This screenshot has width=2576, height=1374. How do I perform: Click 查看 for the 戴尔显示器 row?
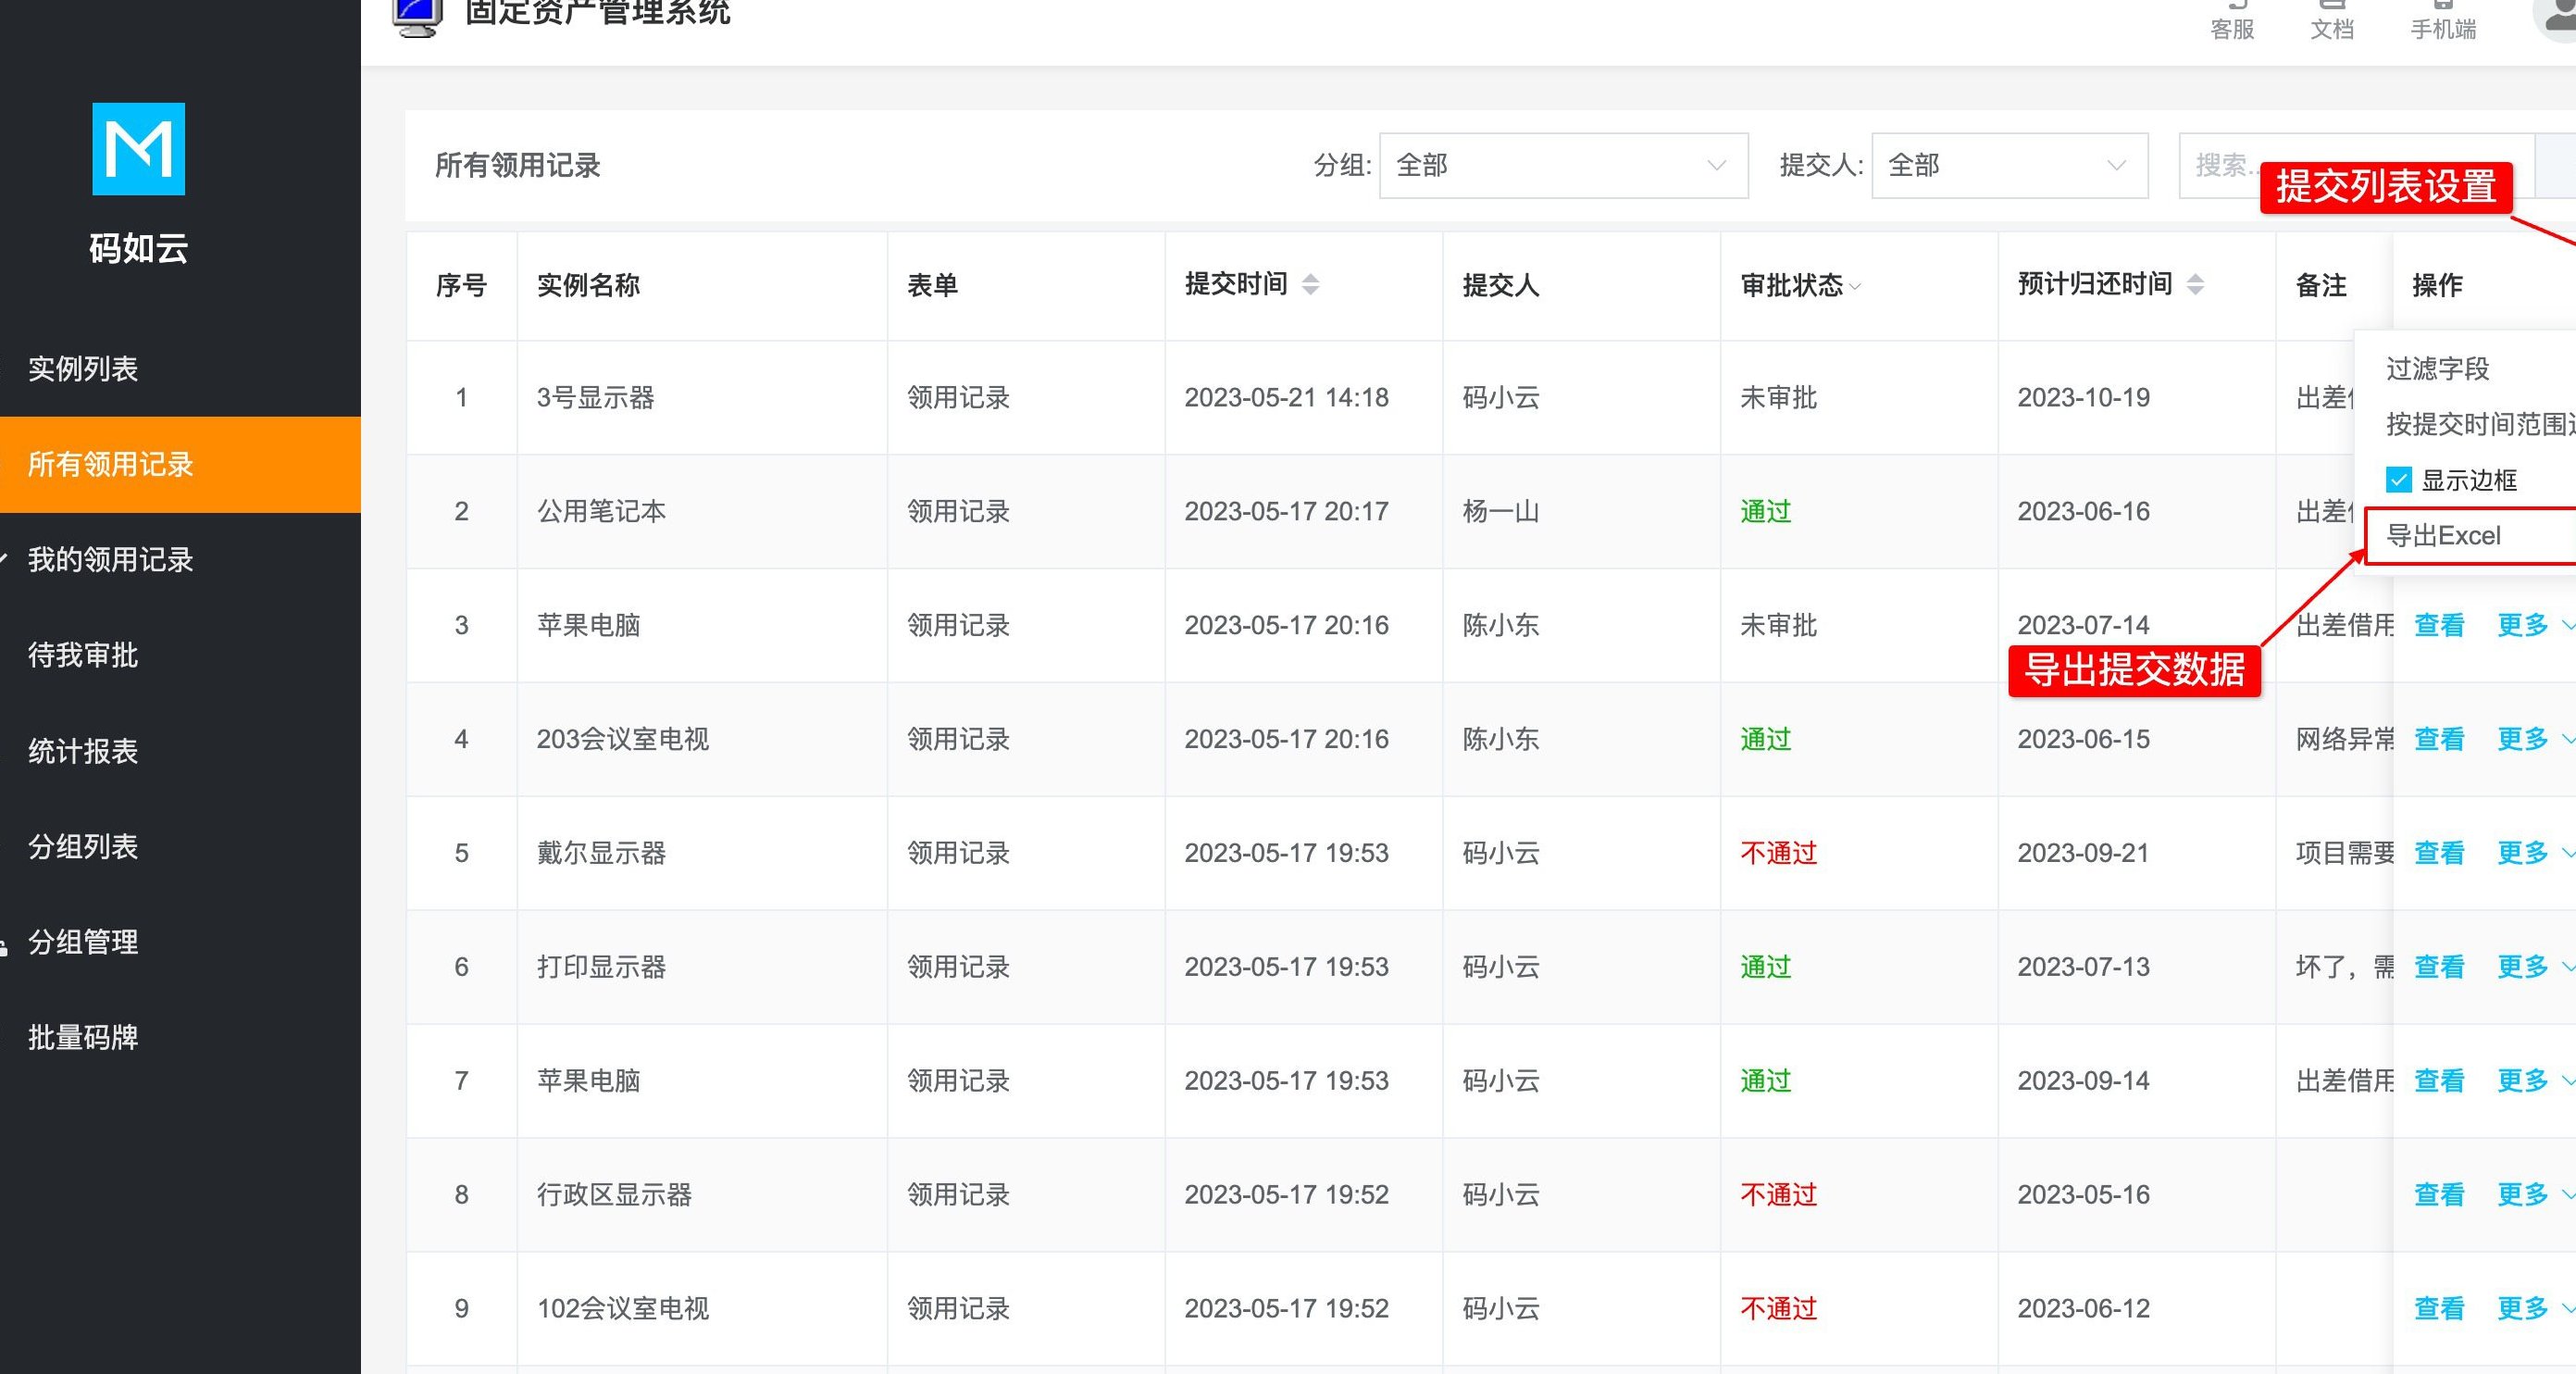(x=2439, y=853)
